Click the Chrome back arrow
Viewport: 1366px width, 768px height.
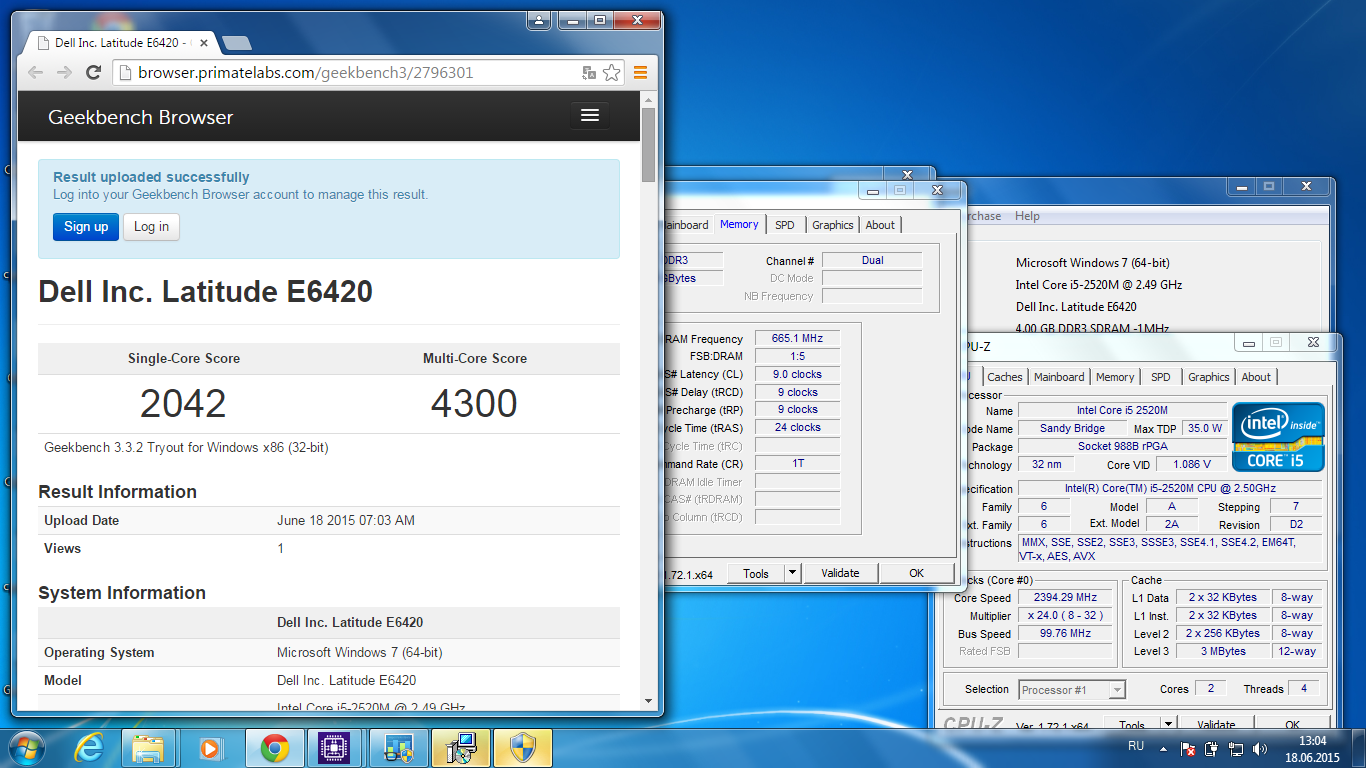pos(35,72)
